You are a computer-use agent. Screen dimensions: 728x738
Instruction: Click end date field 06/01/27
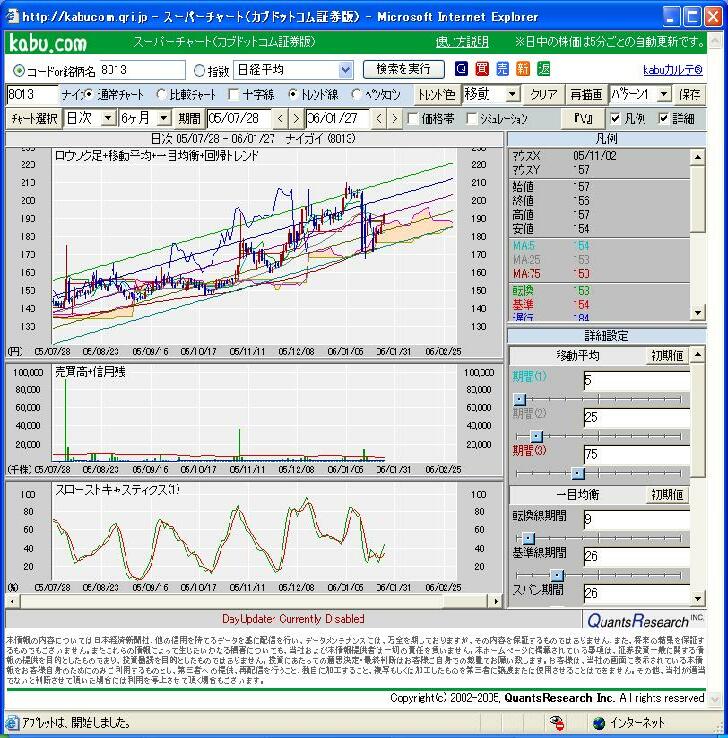(338, 118)
